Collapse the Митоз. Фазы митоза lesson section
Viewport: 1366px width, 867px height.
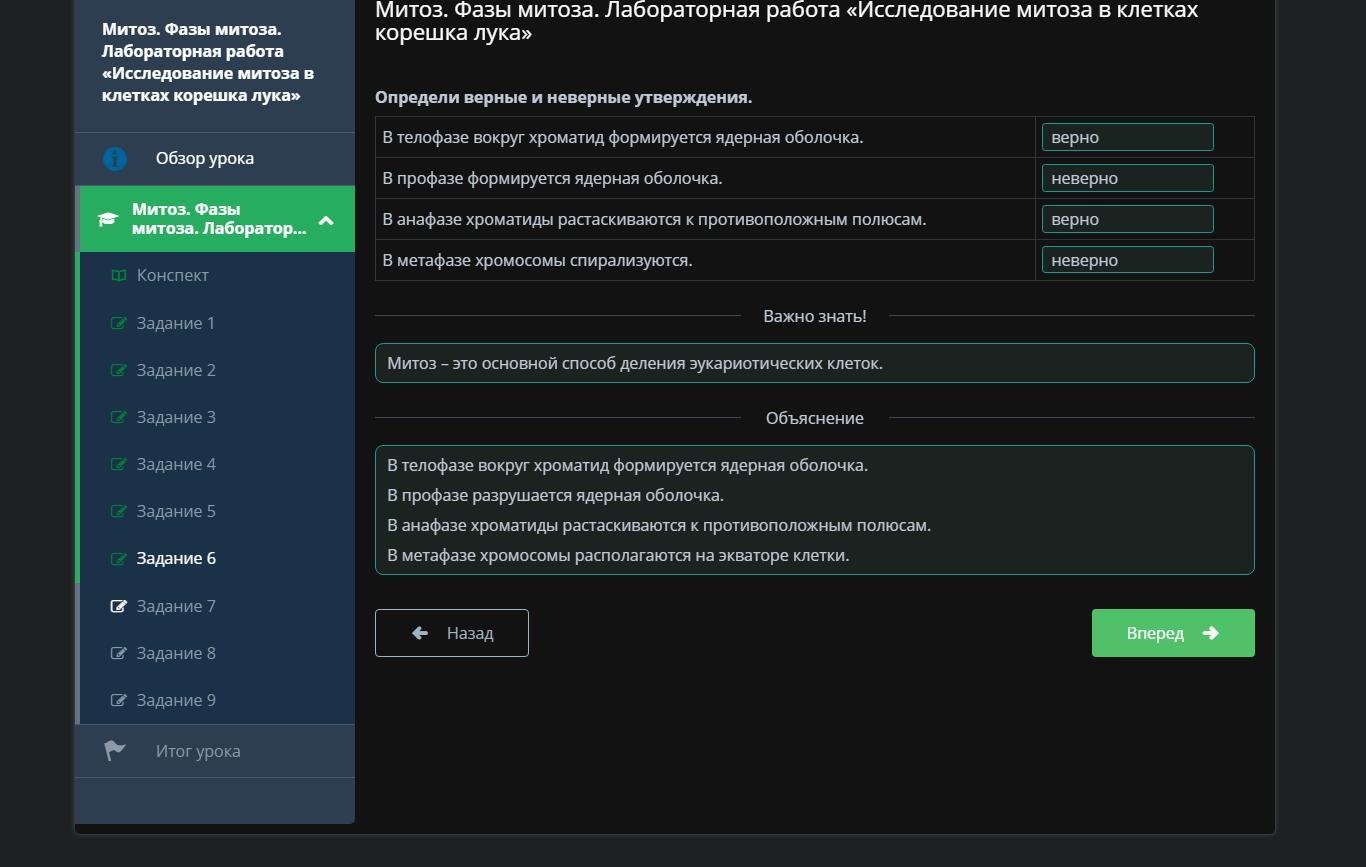coord(326,220)
